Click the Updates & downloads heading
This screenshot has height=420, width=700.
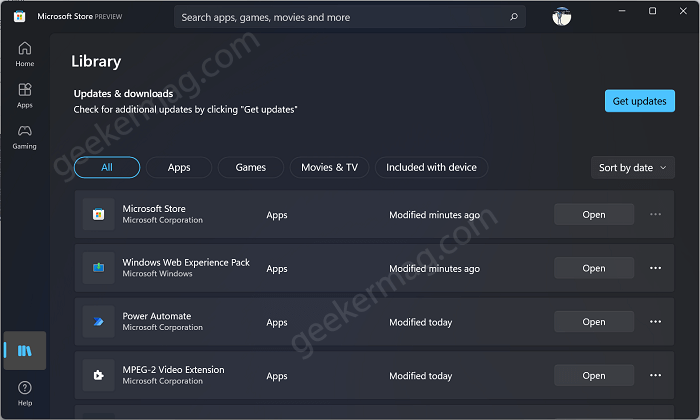click(123, 94)
